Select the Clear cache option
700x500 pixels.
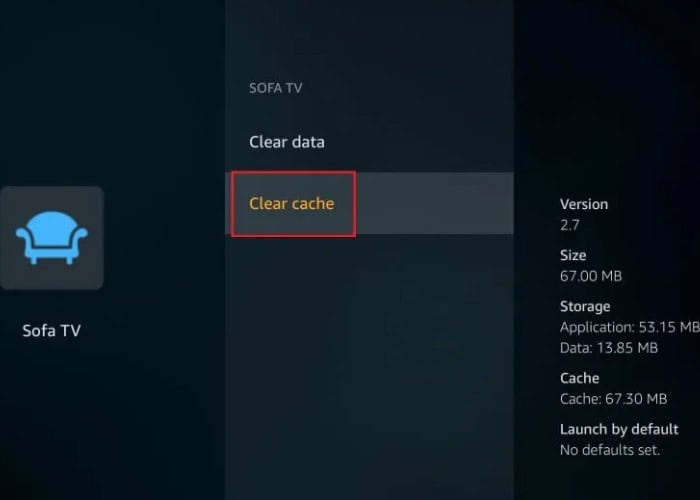292,204
